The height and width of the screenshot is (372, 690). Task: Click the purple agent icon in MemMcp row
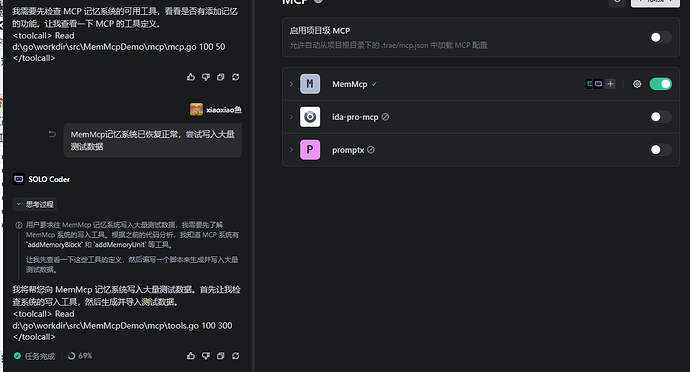pyautogui.click(x=598, y=84)
